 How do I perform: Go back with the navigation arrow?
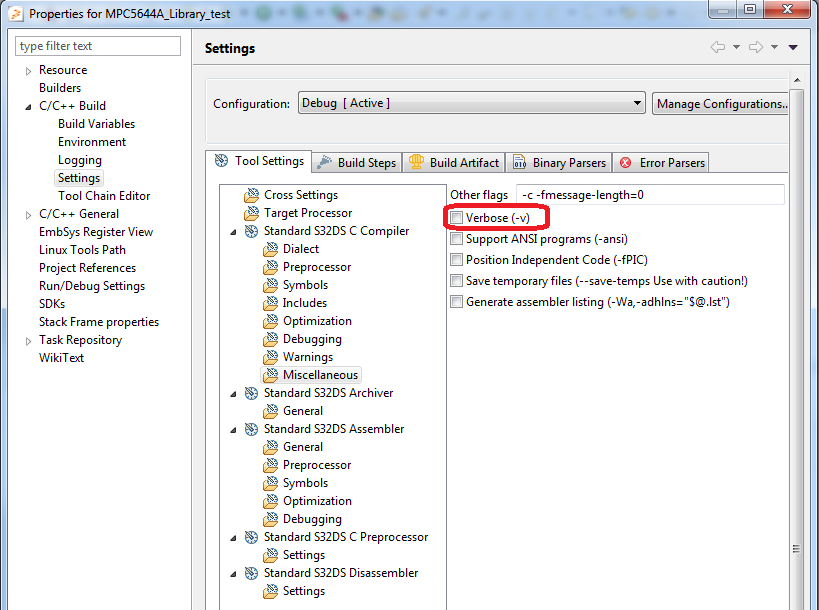(x=718, y=48)
